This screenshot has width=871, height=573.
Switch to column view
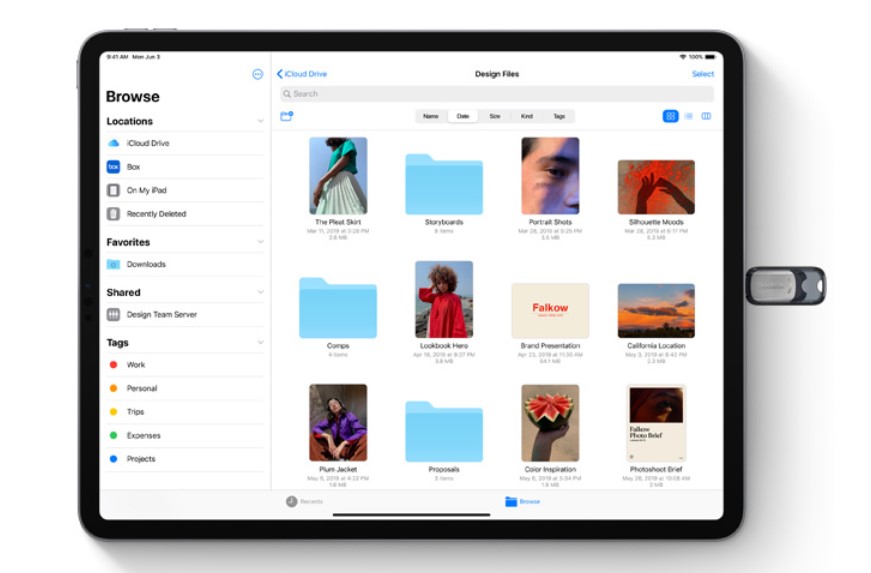706,116
